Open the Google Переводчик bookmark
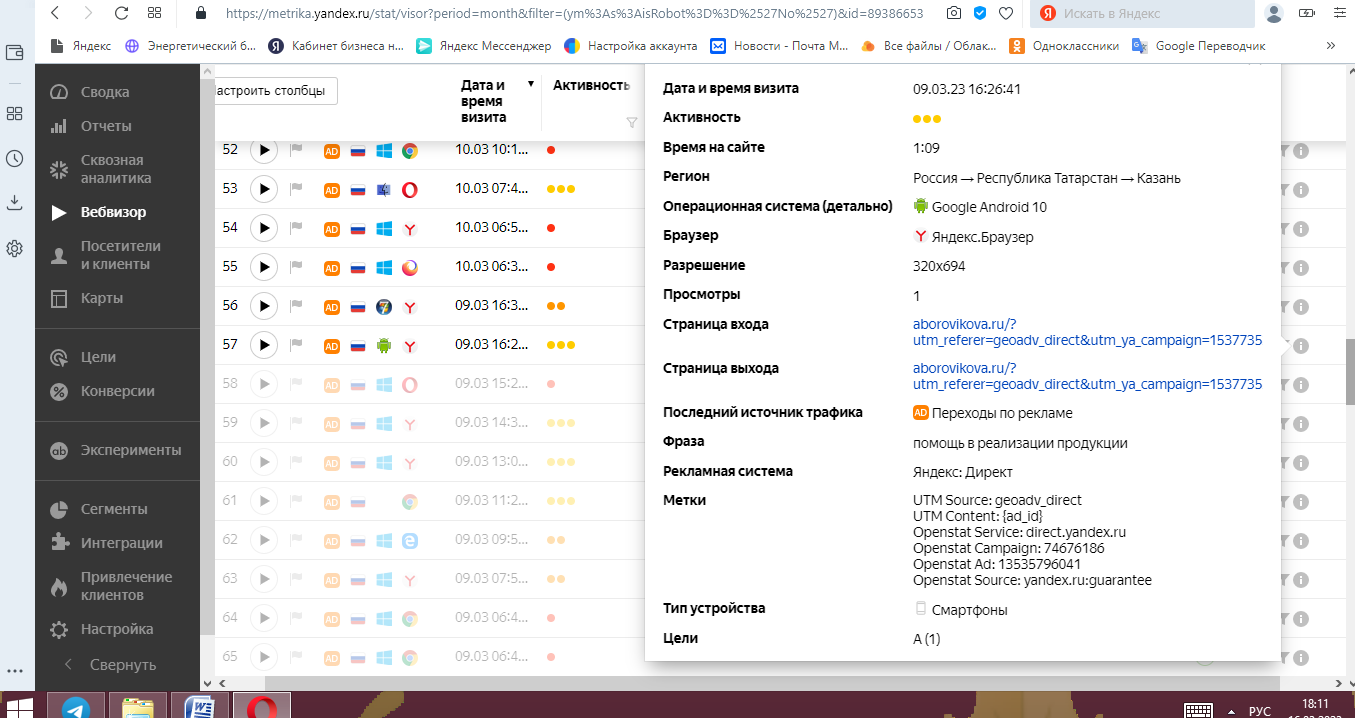Image resolution: width=1355 pixels, height=718 pixels. (x=1198, y=46)
